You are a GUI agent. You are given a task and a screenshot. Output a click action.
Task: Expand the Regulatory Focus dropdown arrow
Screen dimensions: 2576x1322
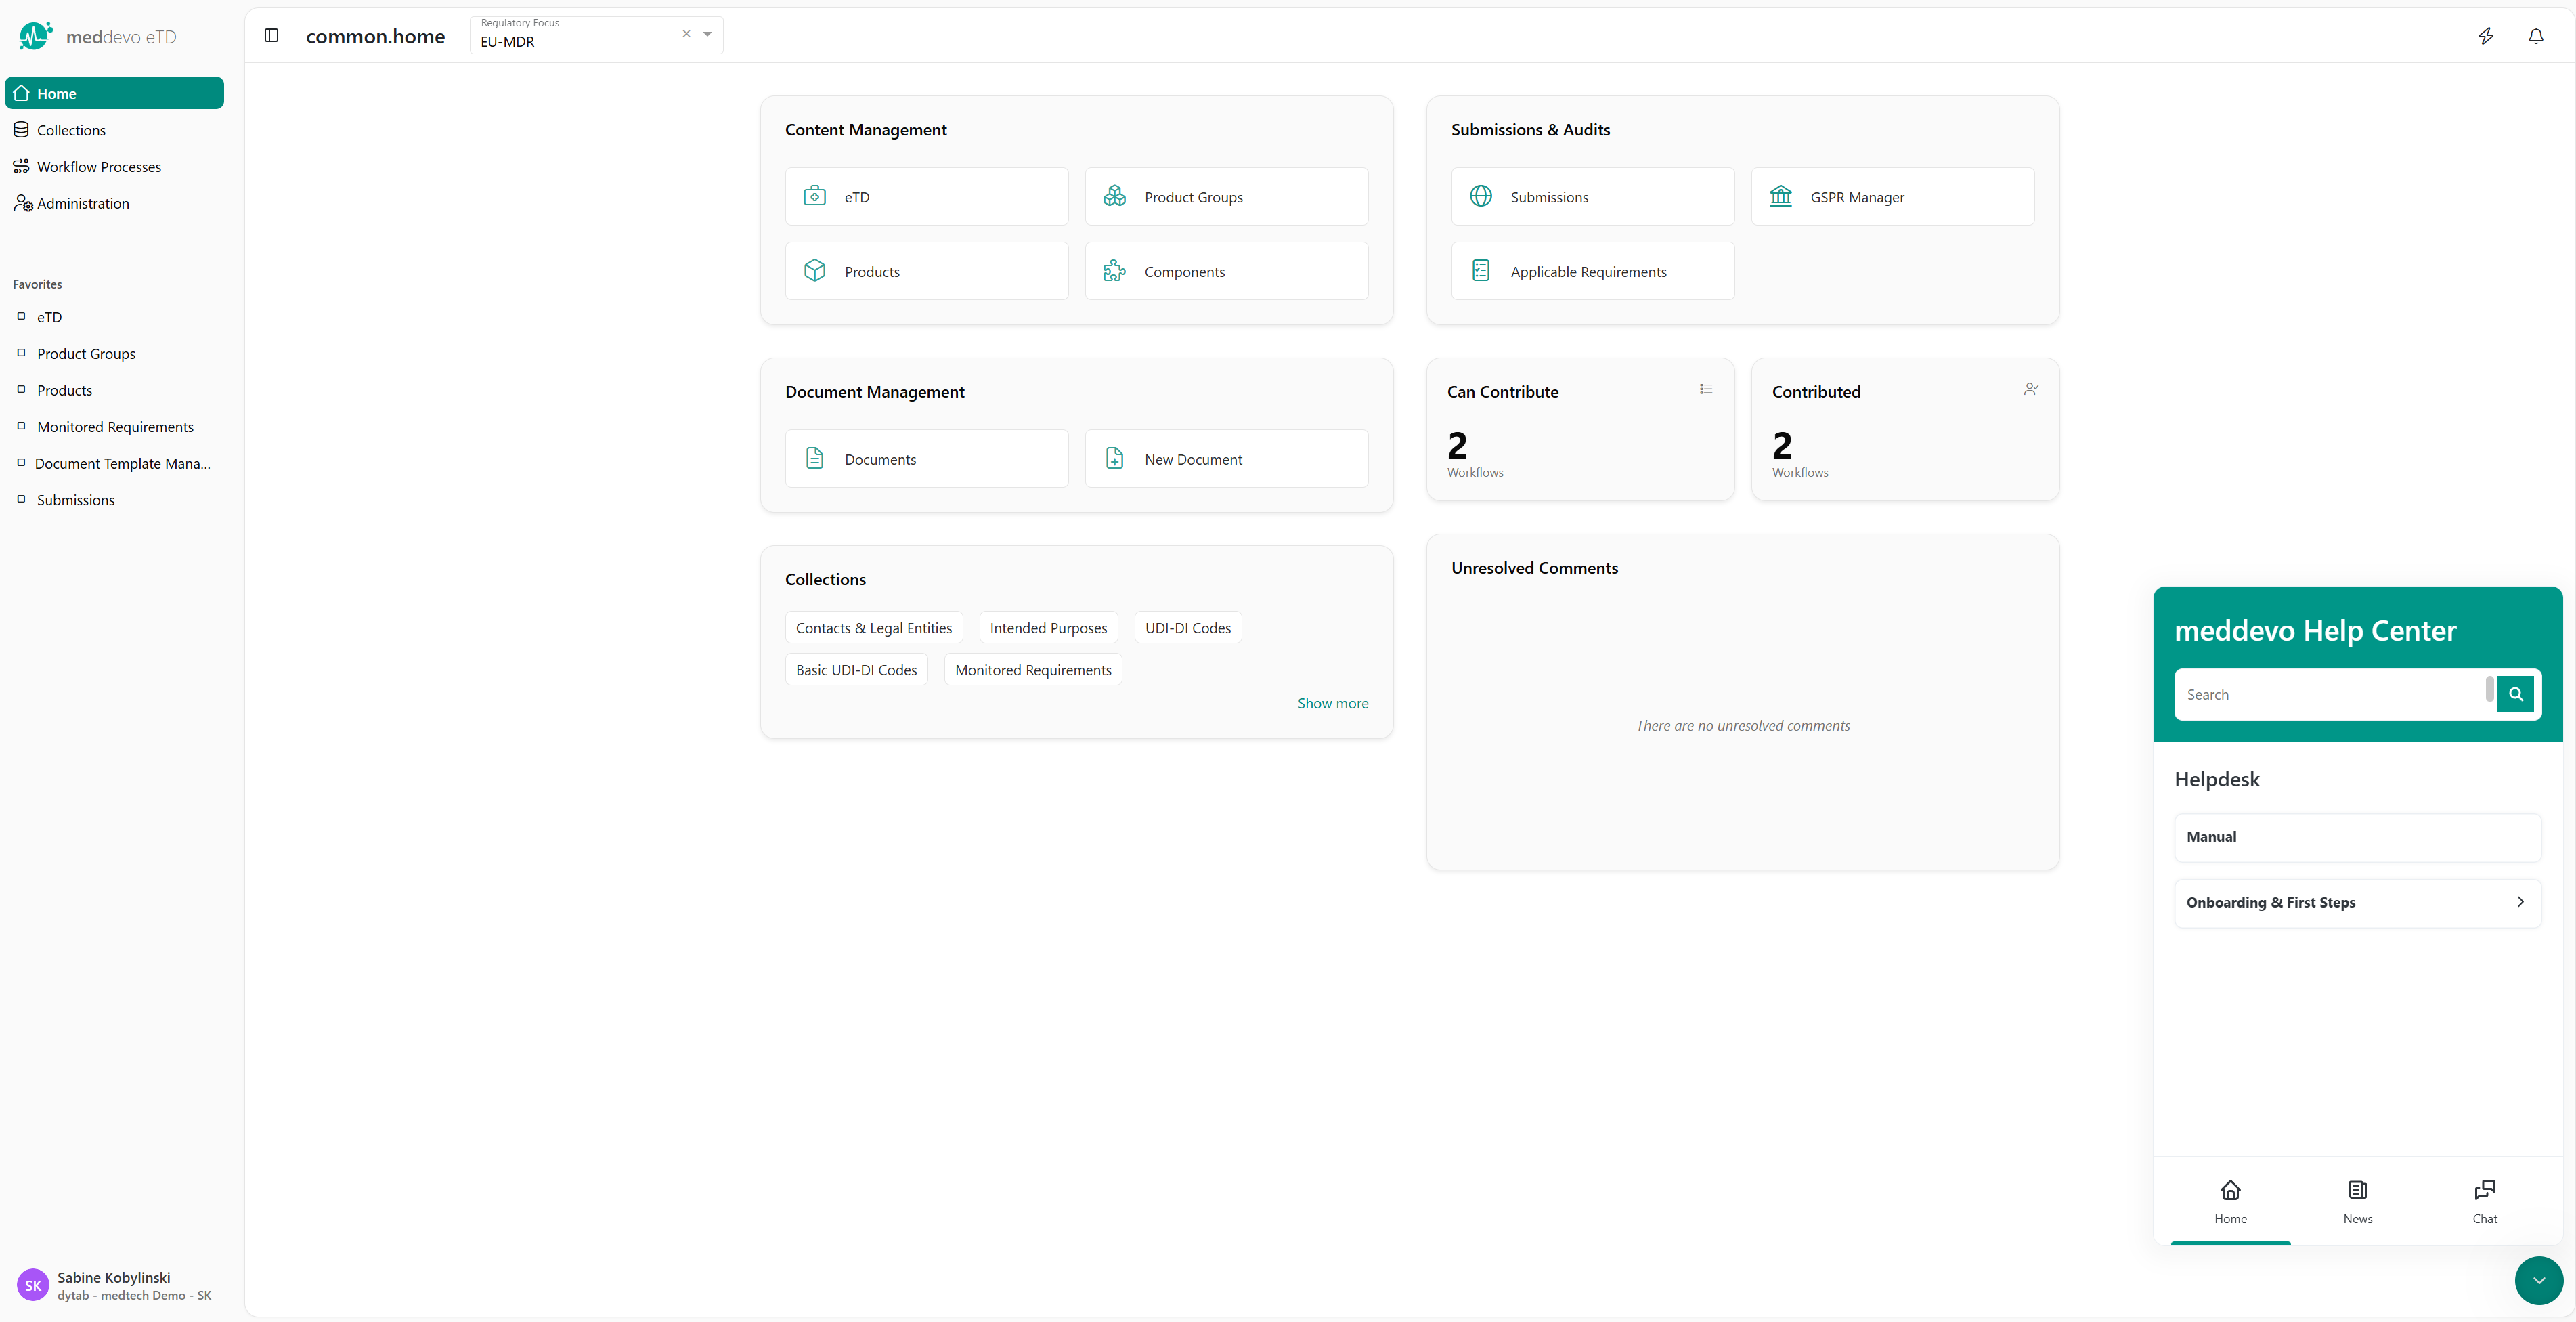tap(707, 34)
